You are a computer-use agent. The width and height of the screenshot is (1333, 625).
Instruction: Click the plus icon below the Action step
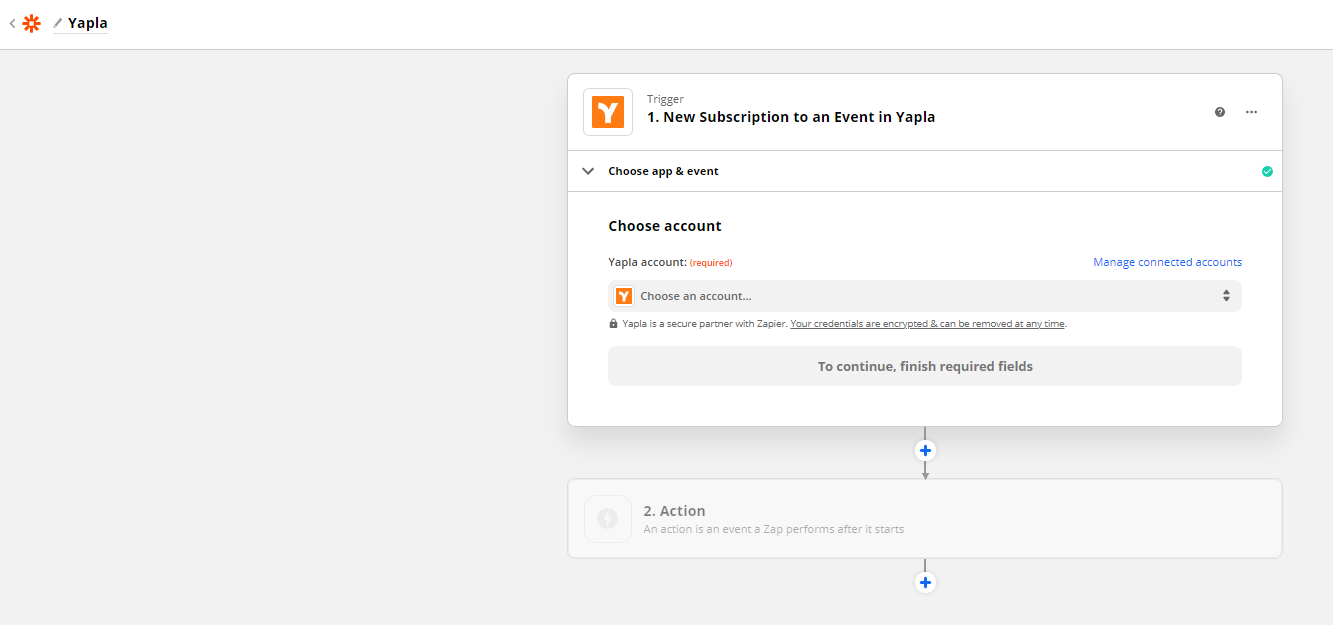click(x=925, y=581)
